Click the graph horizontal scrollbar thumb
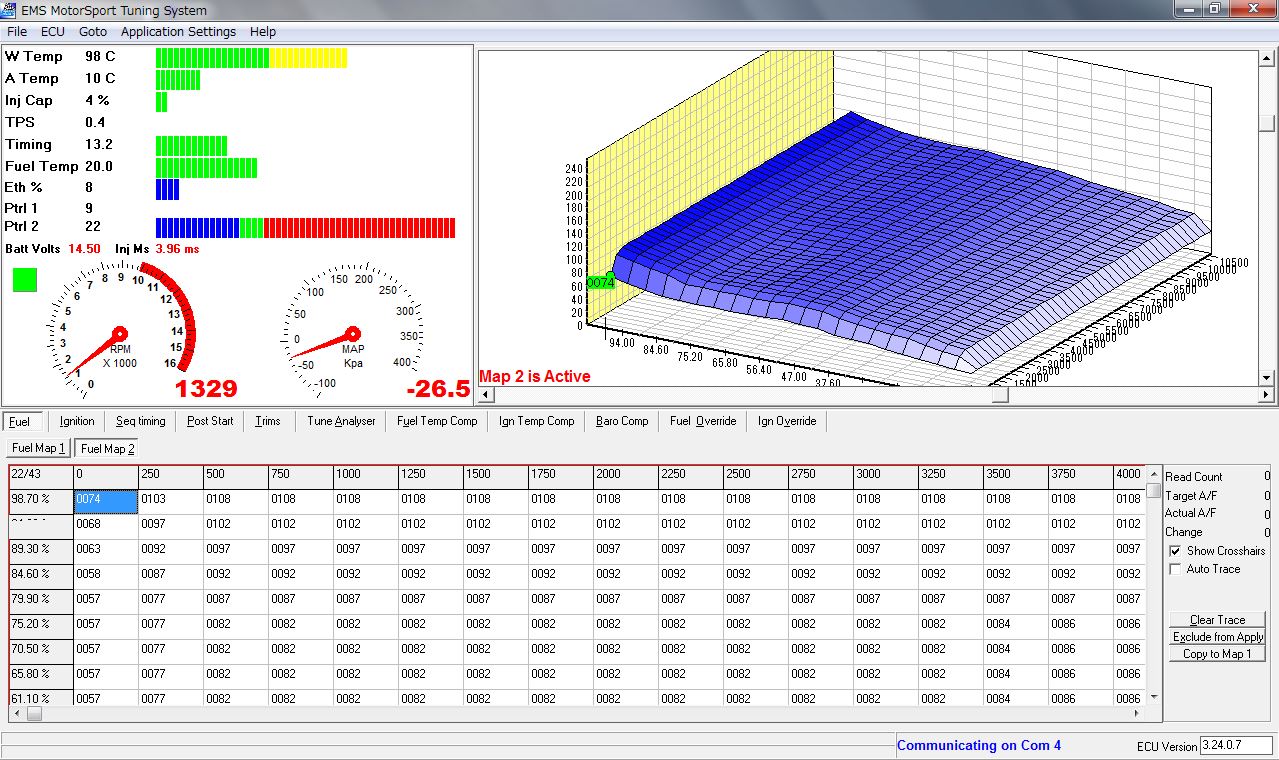1279x760 pixels. point(1000,395)
